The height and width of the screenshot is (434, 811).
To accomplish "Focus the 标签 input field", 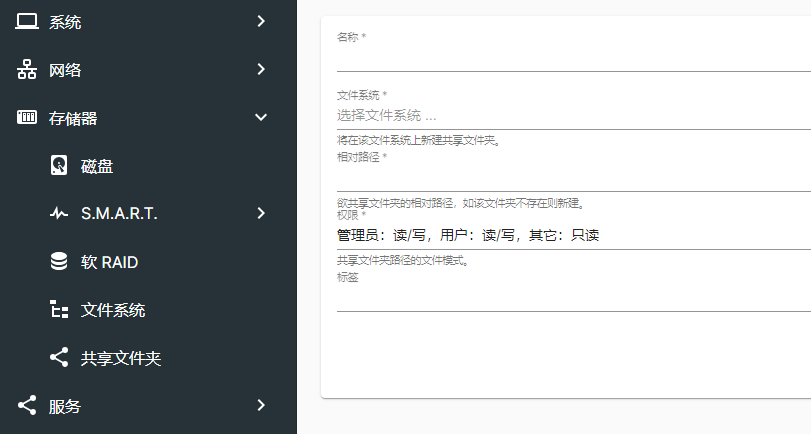I will click(574, 298).
